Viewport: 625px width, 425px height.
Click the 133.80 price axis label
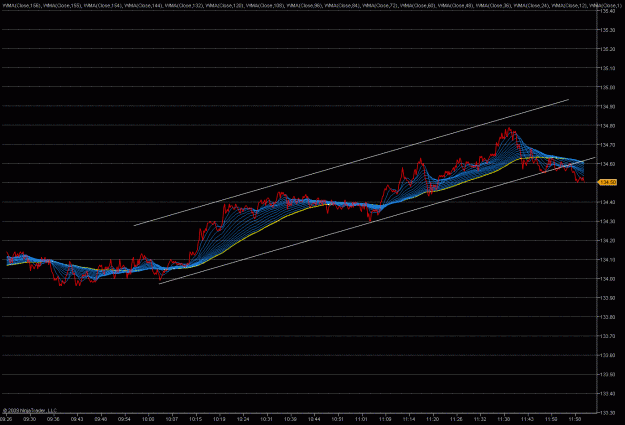[607, 317]
